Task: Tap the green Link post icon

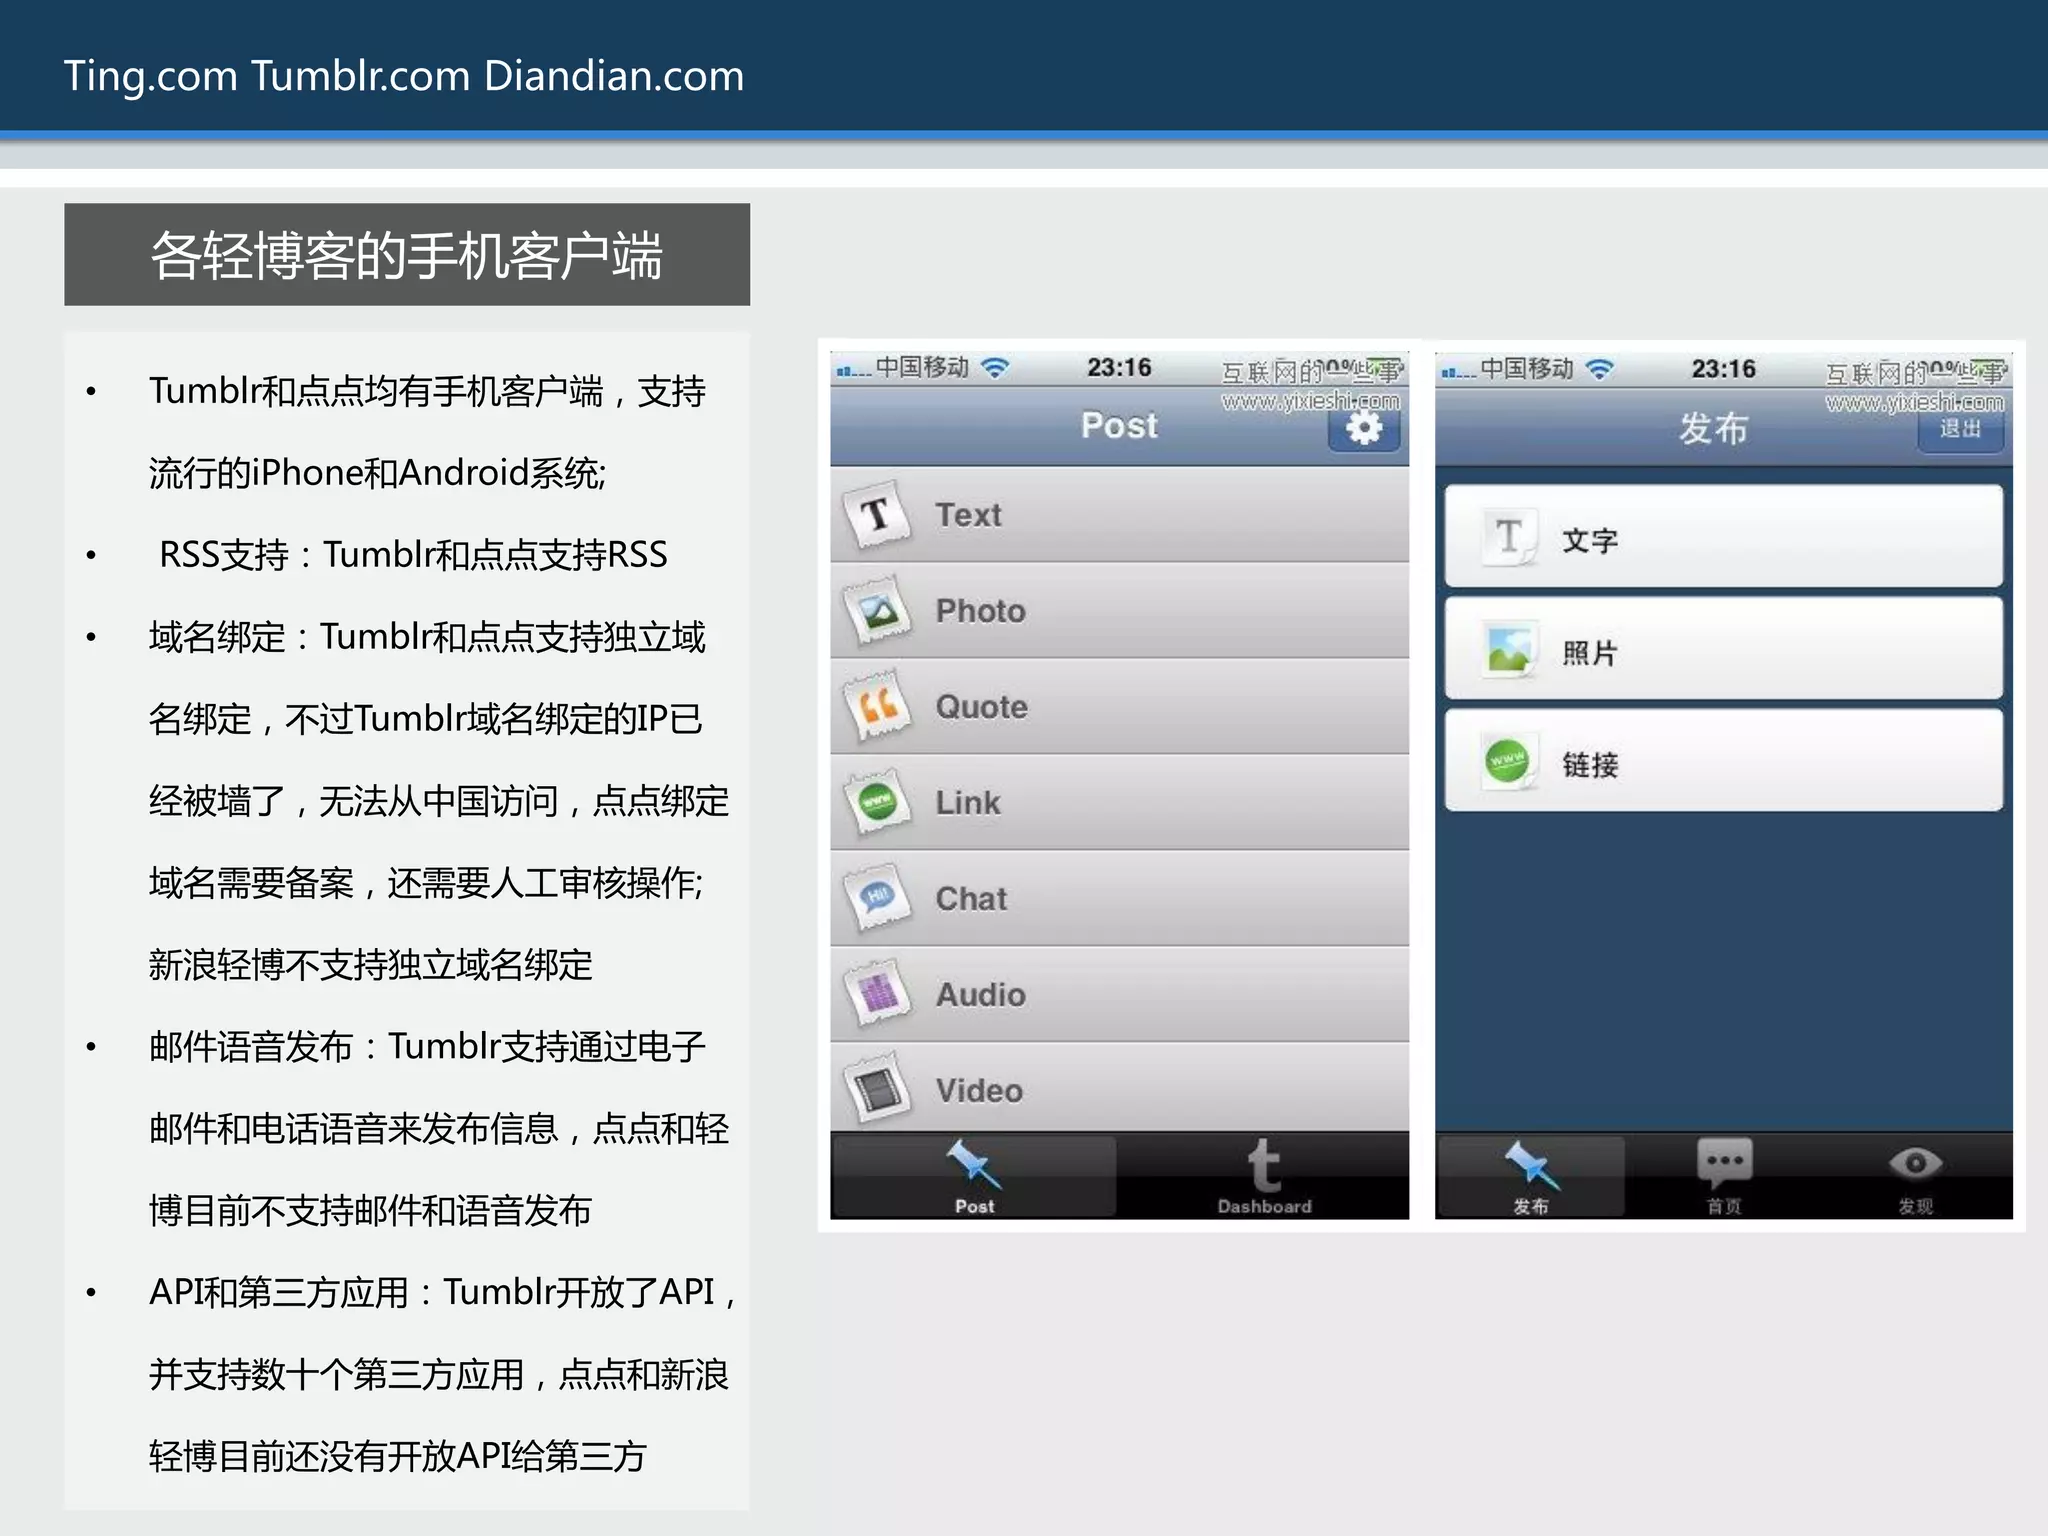Action: click(877, 802)
